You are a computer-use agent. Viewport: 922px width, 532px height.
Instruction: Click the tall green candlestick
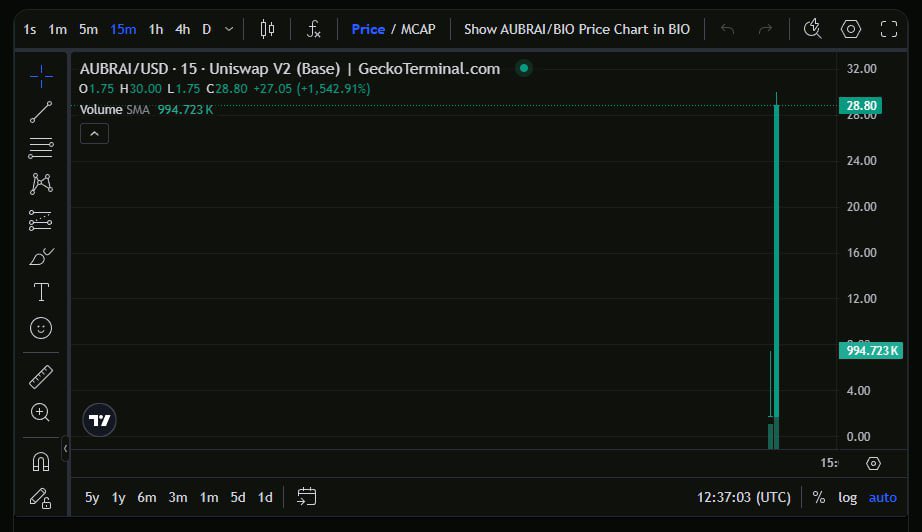pos(776,259)
